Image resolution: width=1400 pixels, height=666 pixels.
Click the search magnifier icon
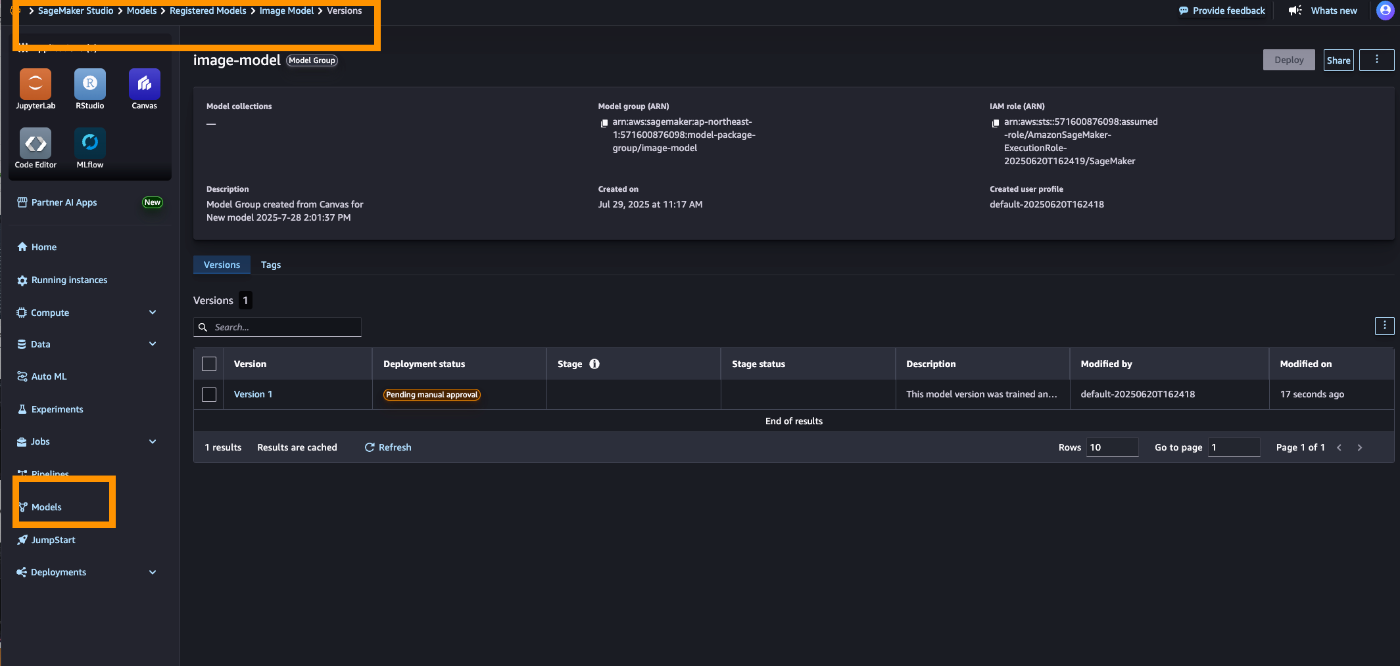tap(204, 327)
